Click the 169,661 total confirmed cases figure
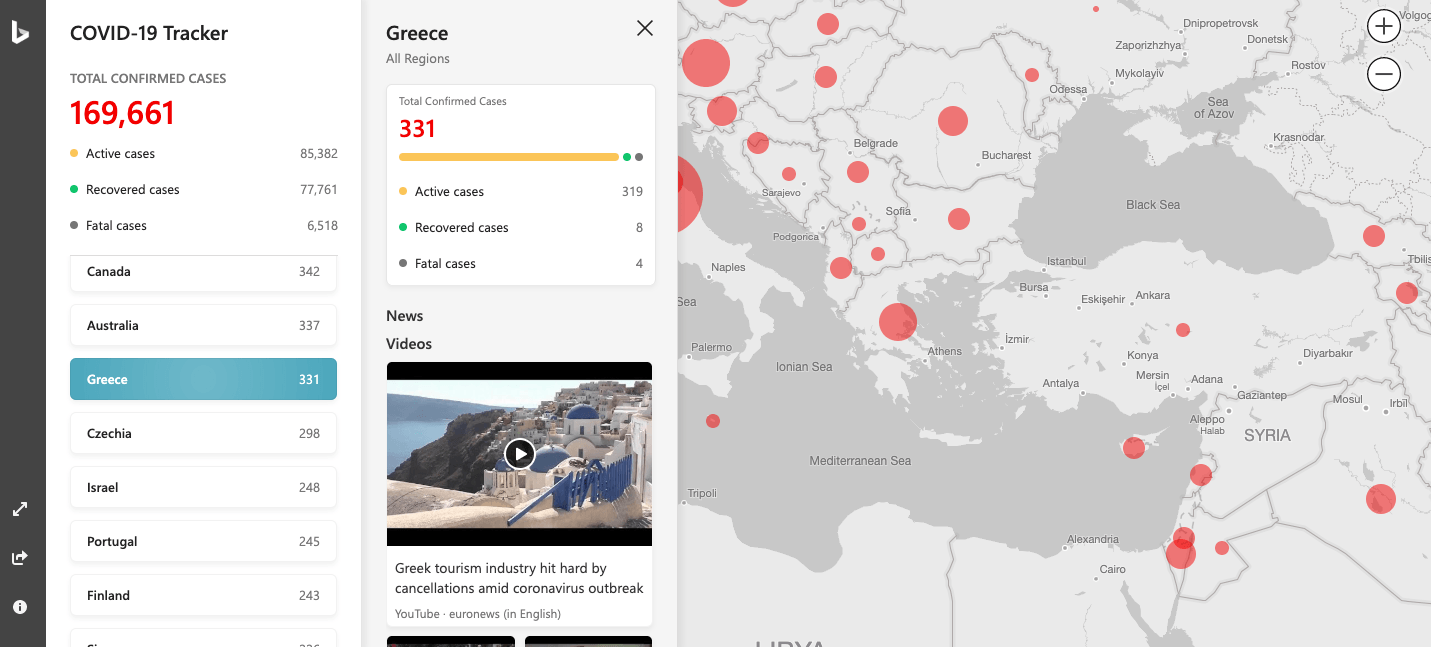The image size is (1431, 647). 123,113
